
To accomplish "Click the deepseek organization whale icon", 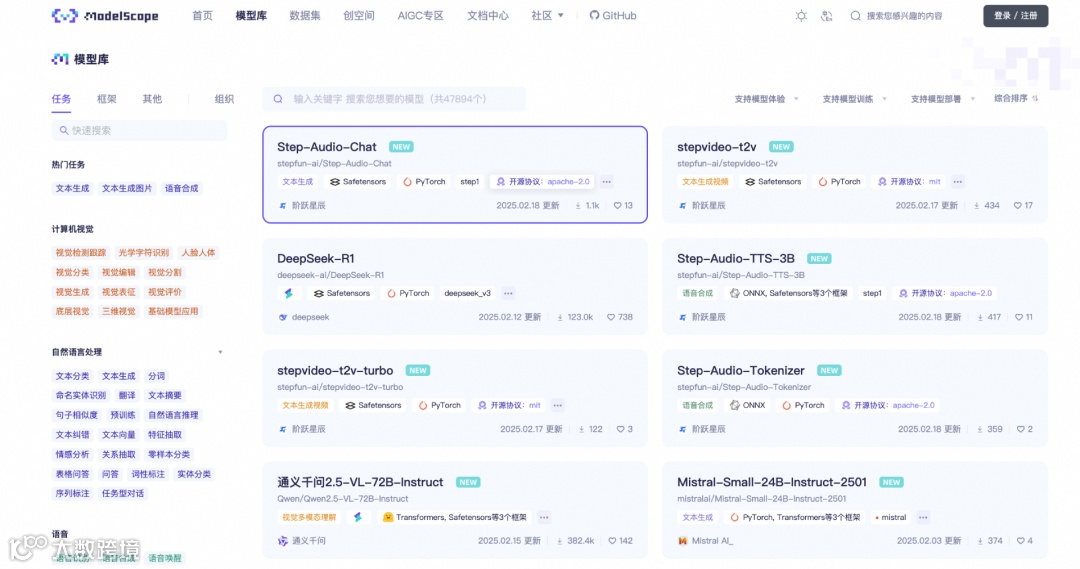I will (282, 317).
